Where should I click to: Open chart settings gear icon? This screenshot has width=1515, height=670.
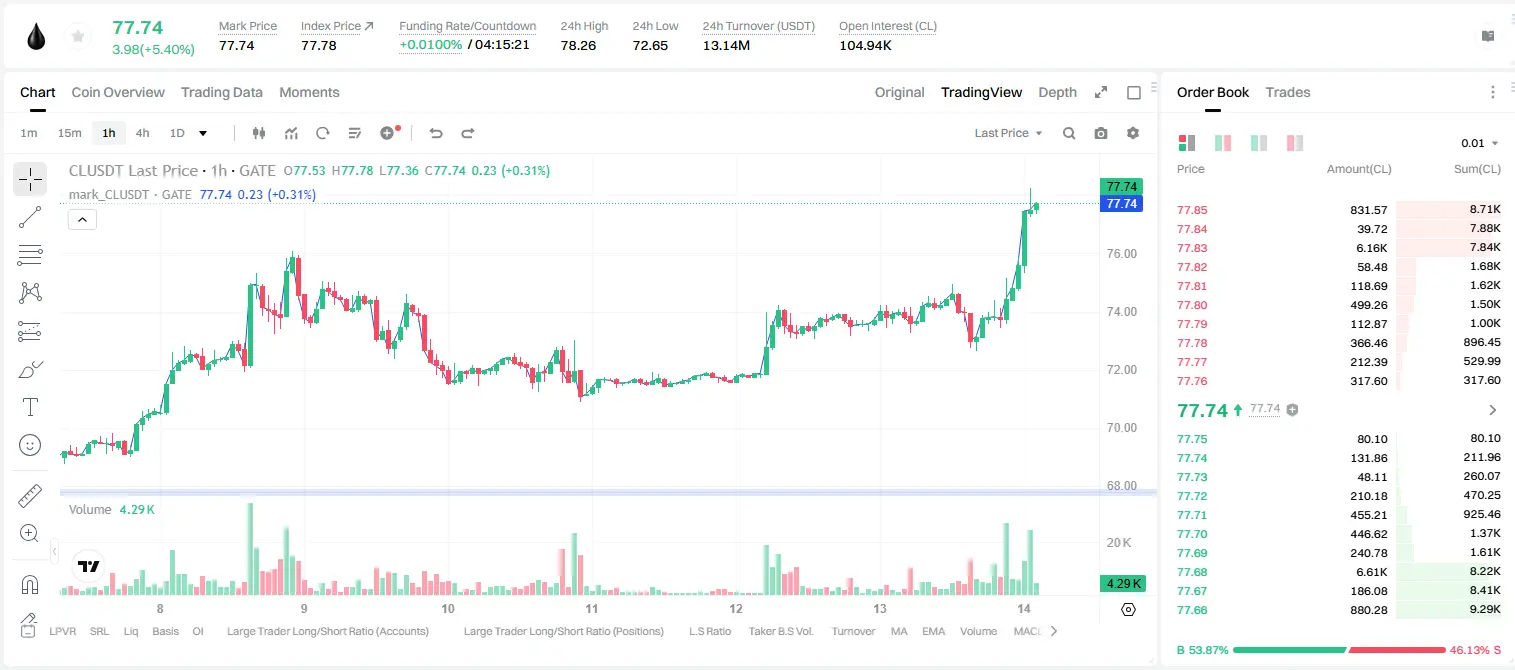click(x=1133, y=133)
